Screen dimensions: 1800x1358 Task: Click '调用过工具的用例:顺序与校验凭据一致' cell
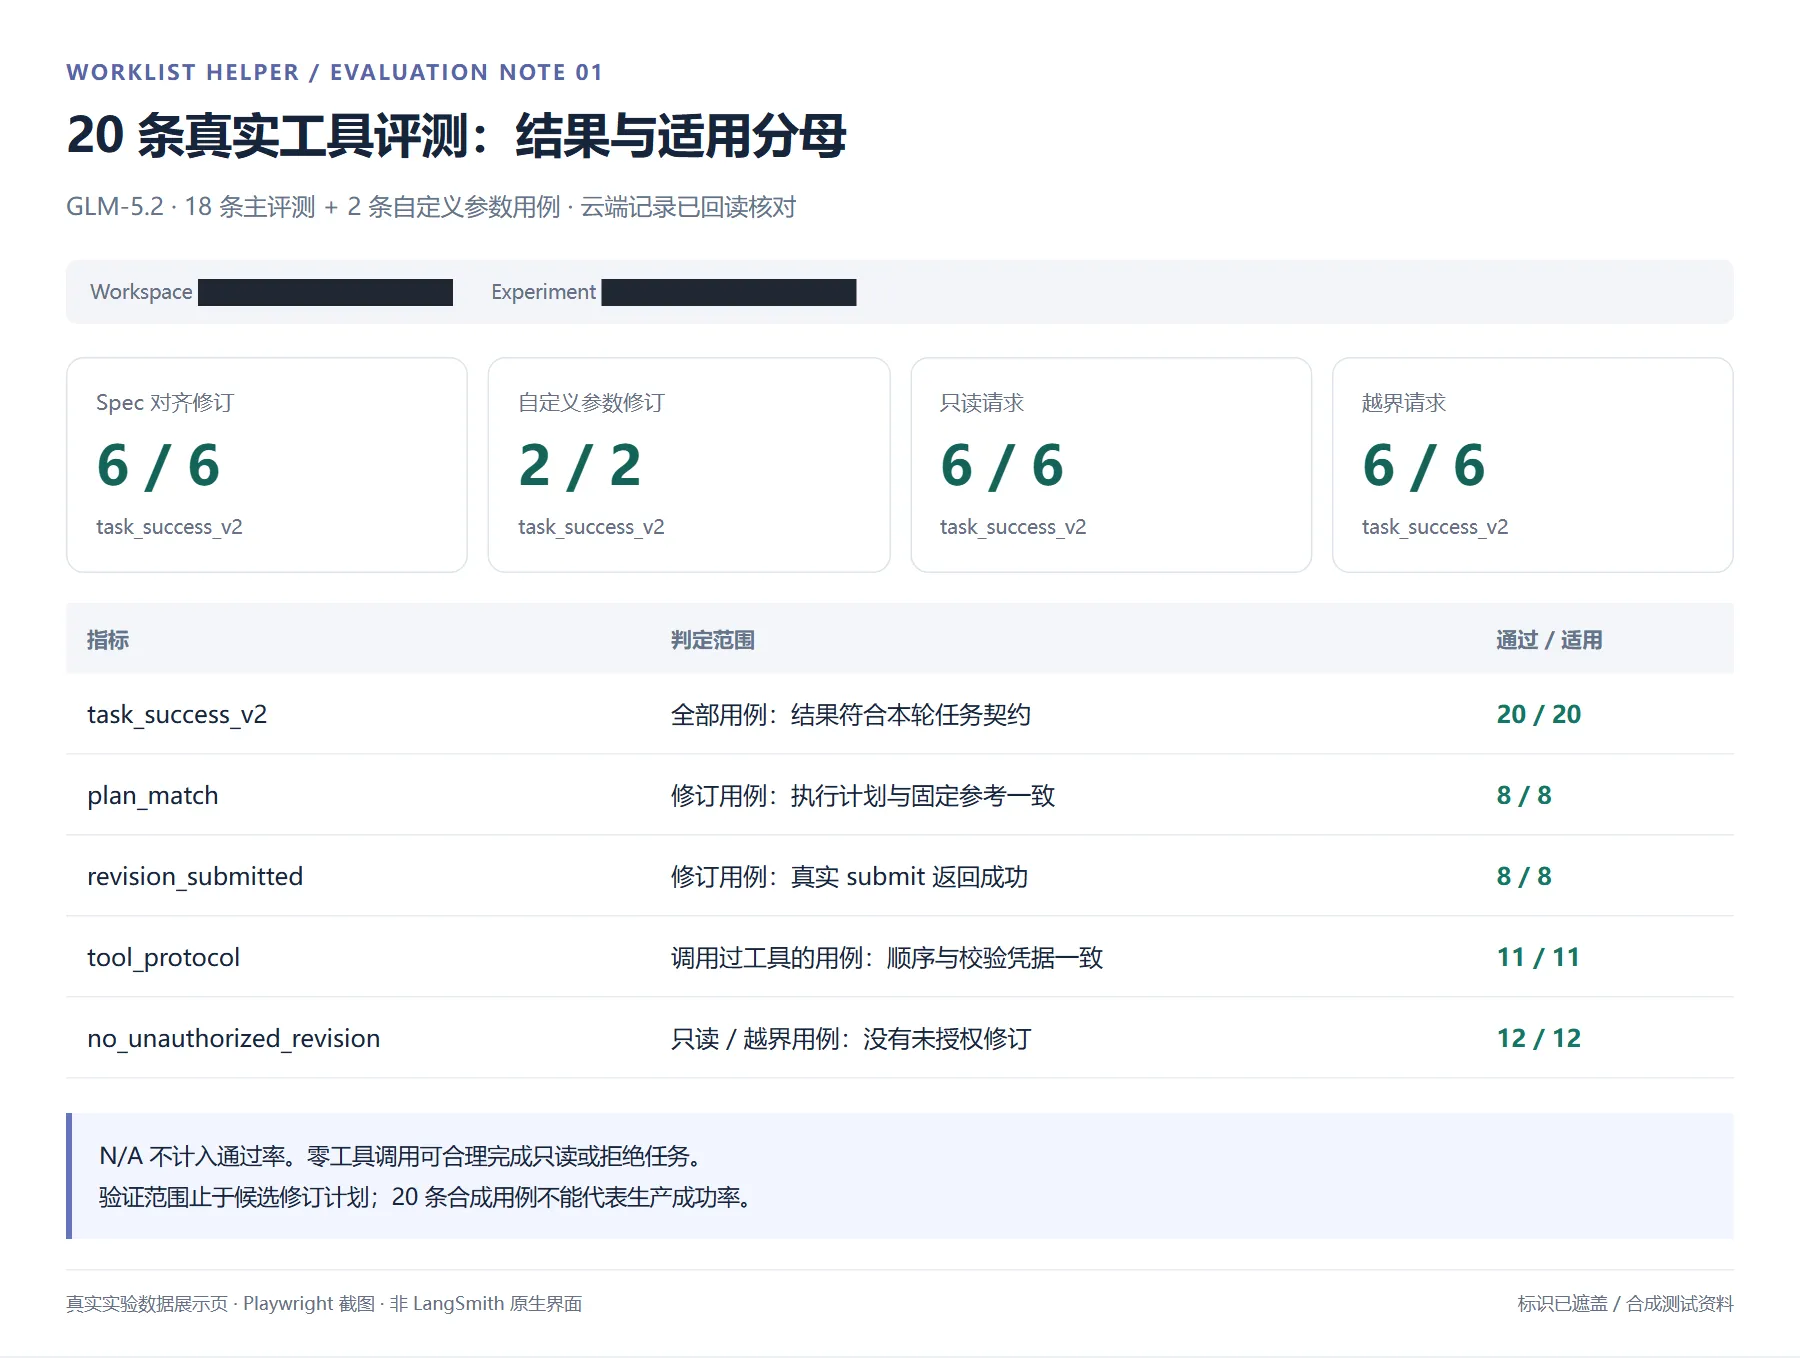pyautogui.click(x=887, y=958)
